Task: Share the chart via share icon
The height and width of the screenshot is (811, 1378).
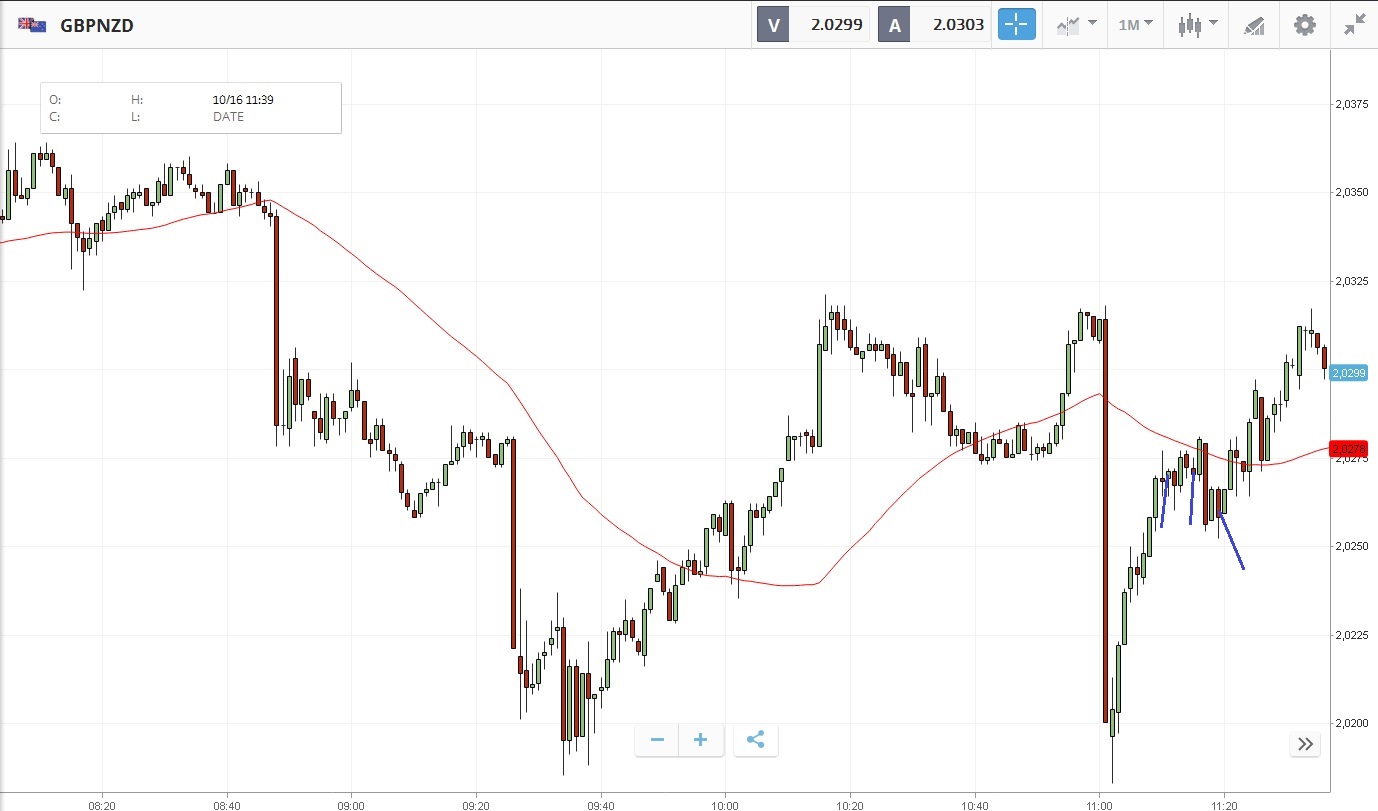Action: tap(756, 740)
